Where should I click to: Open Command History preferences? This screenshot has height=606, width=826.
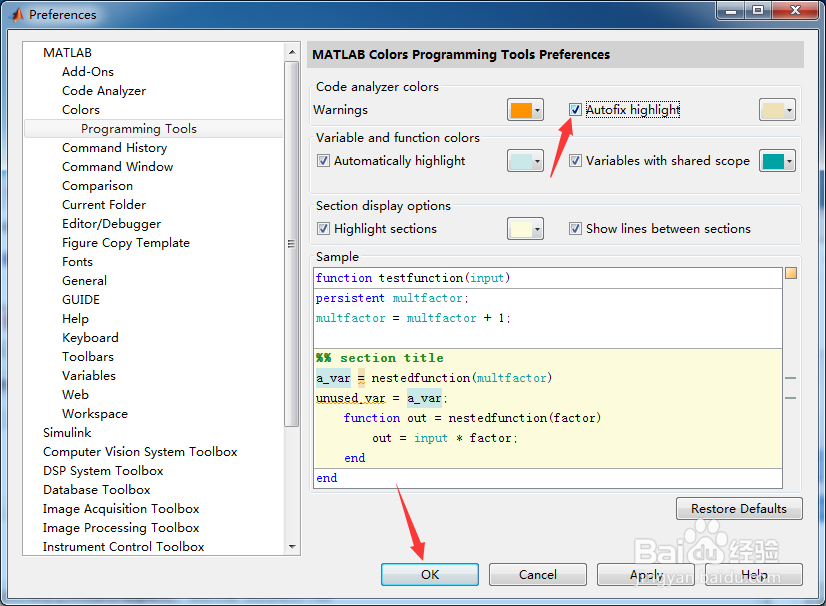(114, 148)
